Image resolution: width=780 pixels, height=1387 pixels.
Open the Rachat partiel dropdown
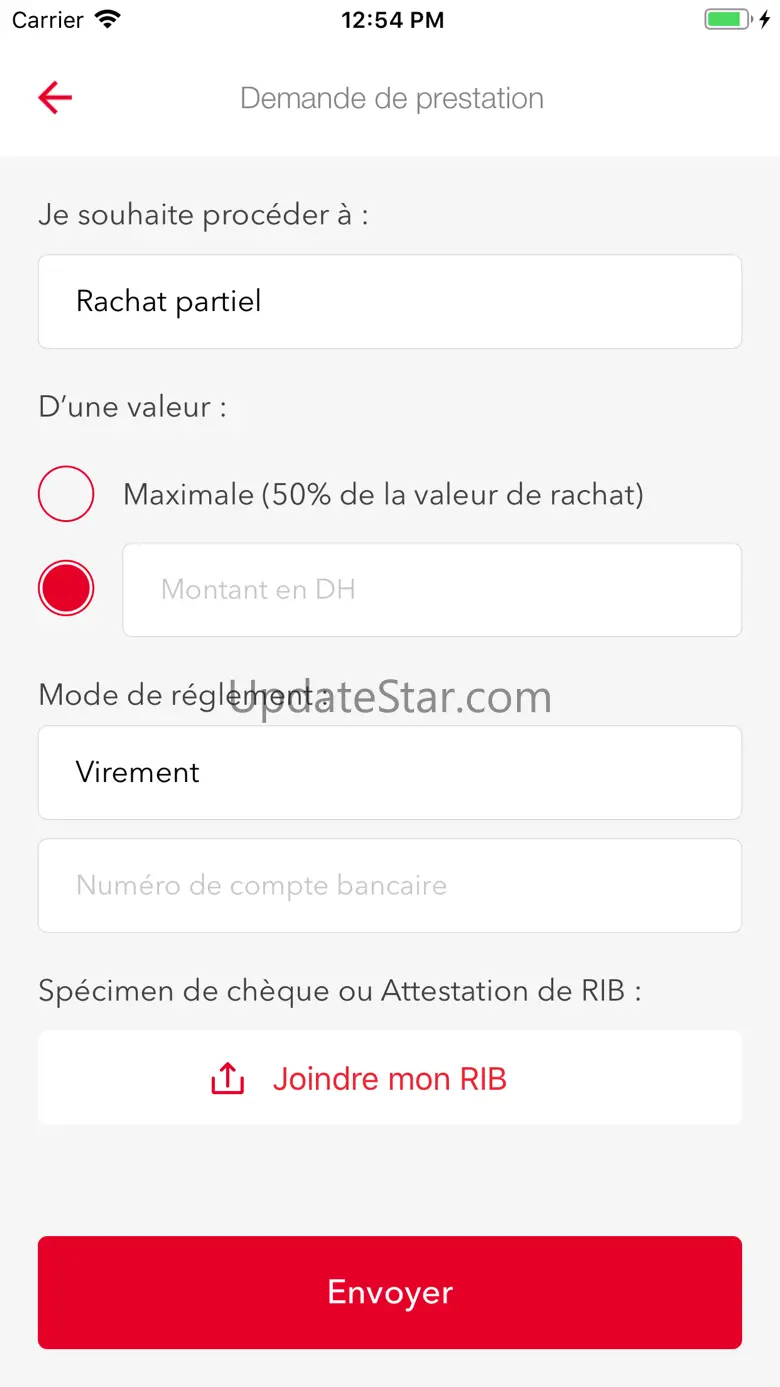pyautogui.click(x=390, y=302)
